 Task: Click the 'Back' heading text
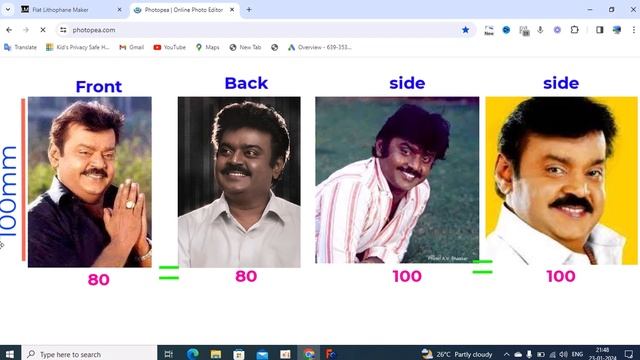246,83
